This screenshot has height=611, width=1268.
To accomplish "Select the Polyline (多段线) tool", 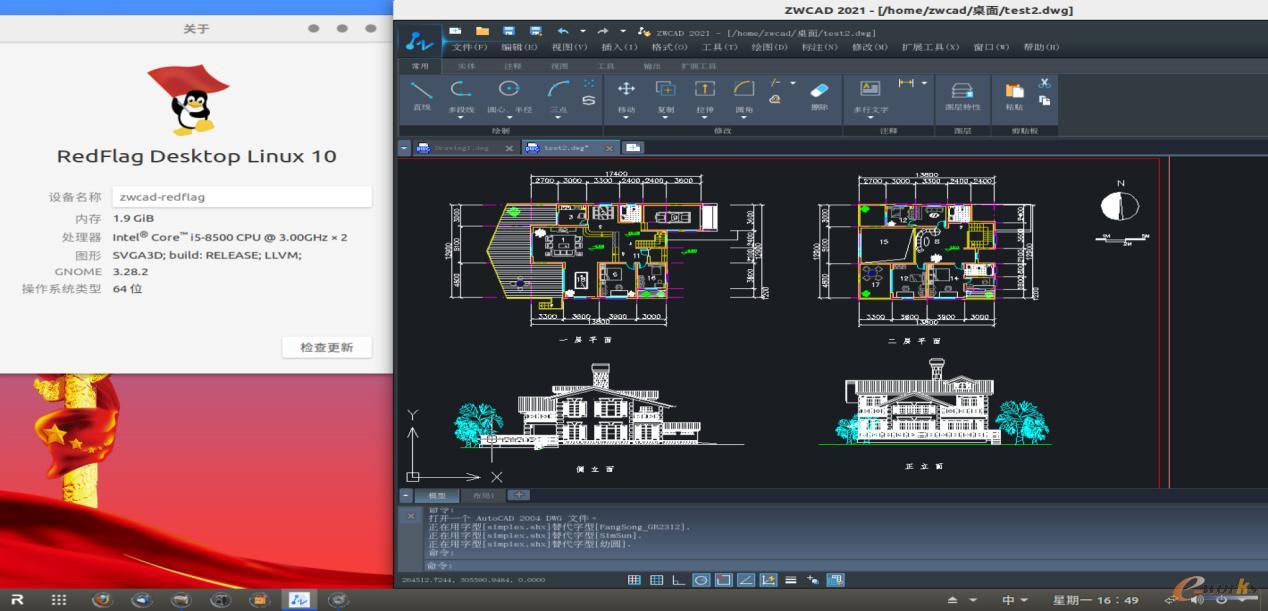I will pyautogui.click(x=461, y=96).
